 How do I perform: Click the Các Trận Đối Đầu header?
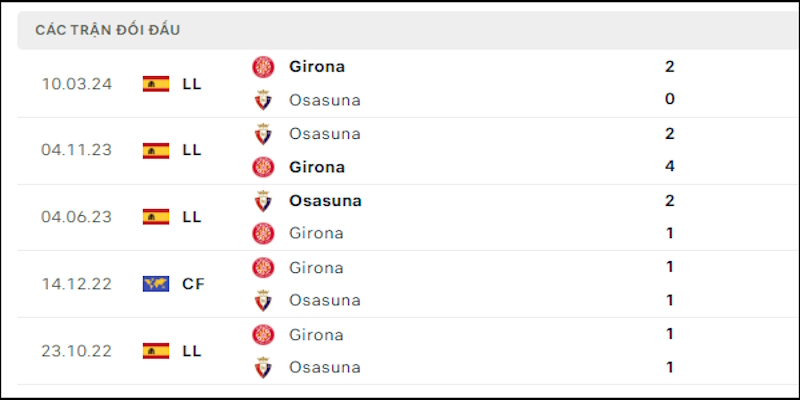(x=108, y=30)
